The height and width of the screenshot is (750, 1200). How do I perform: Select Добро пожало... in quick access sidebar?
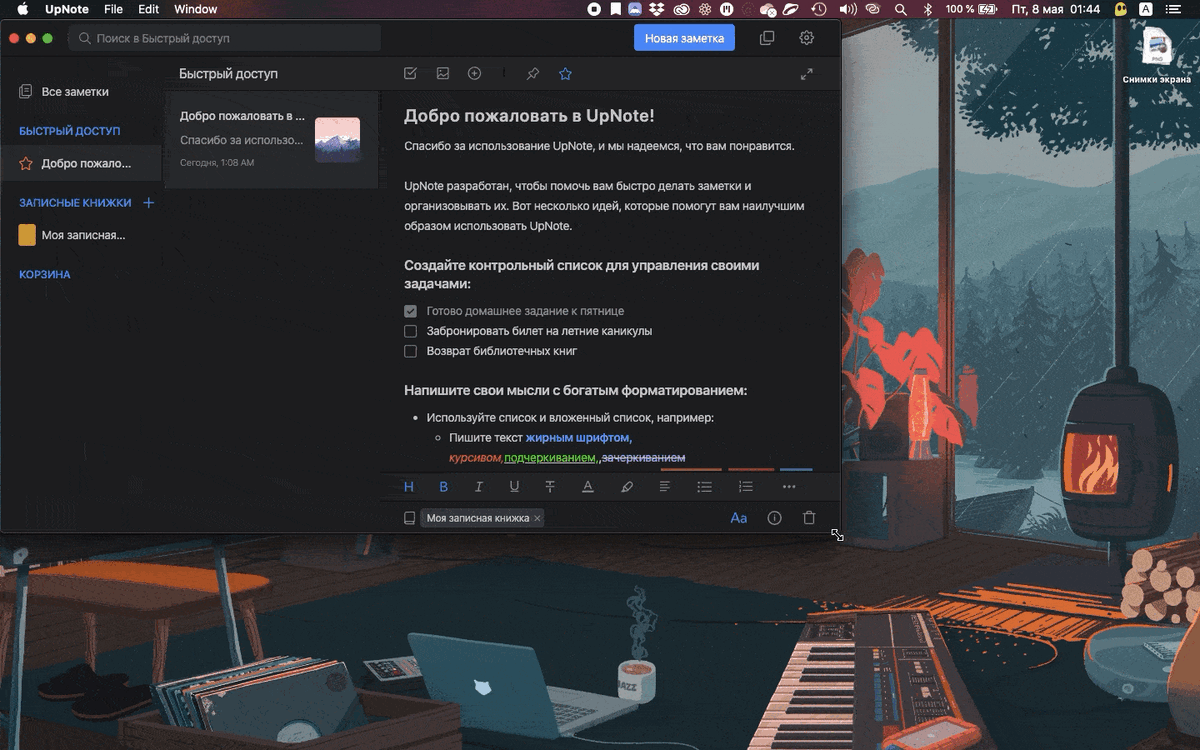pos(80,164)
